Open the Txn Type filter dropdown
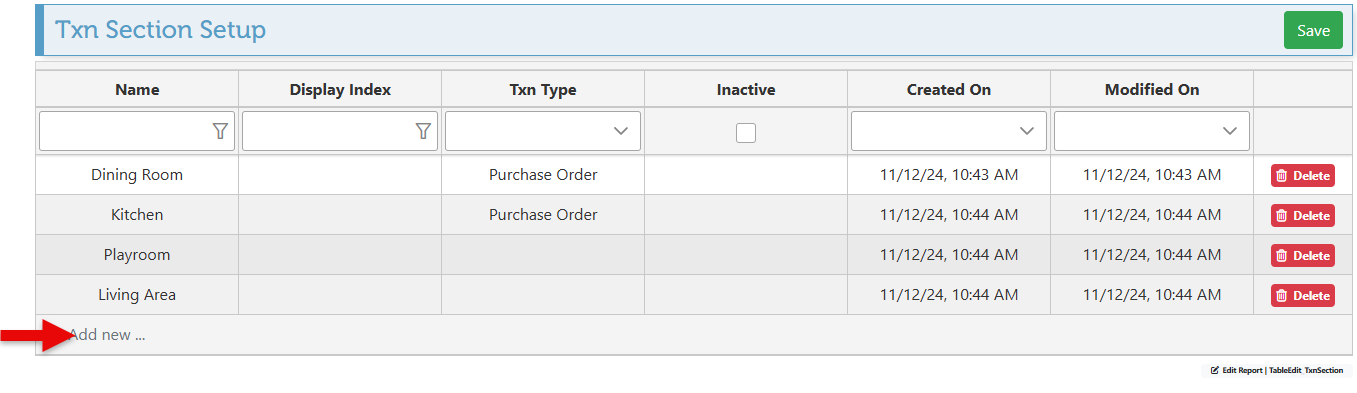Screen dimensions: 1357x393 (x=543, y=131)
